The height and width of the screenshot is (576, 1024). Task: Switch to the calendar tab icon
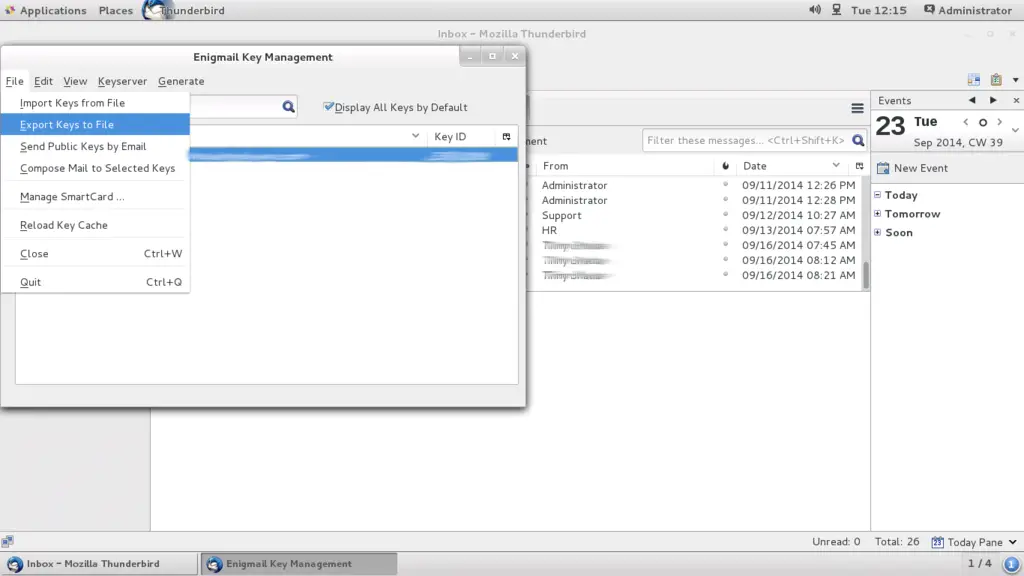(974, 80)
